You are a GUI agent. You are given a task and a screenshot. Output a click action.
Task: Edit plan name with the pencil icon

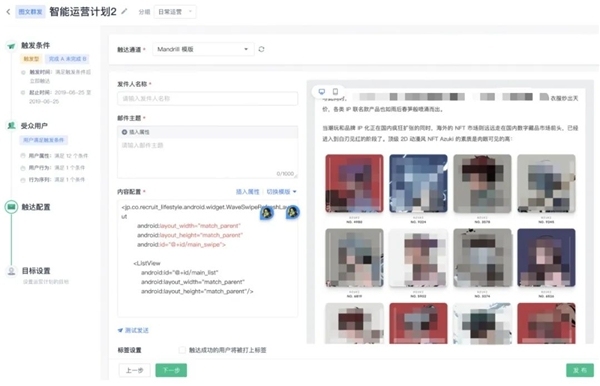pos(124,11)
